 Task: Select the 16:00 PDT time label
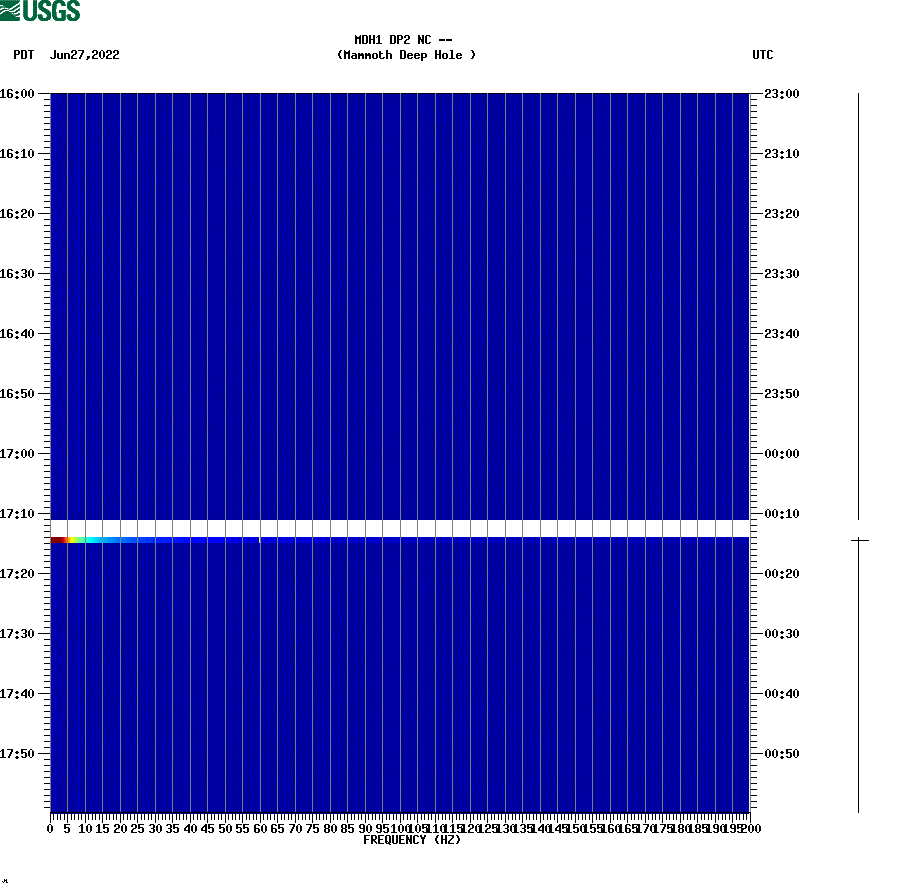(22, 94)
